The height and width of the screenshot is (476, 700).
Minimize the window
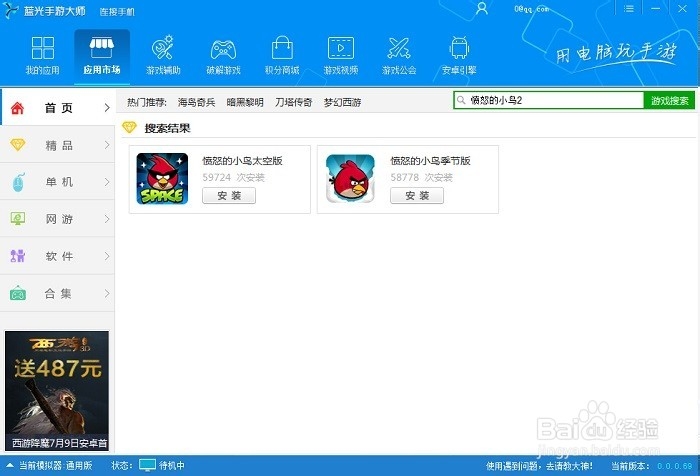[x=655, y=8]
